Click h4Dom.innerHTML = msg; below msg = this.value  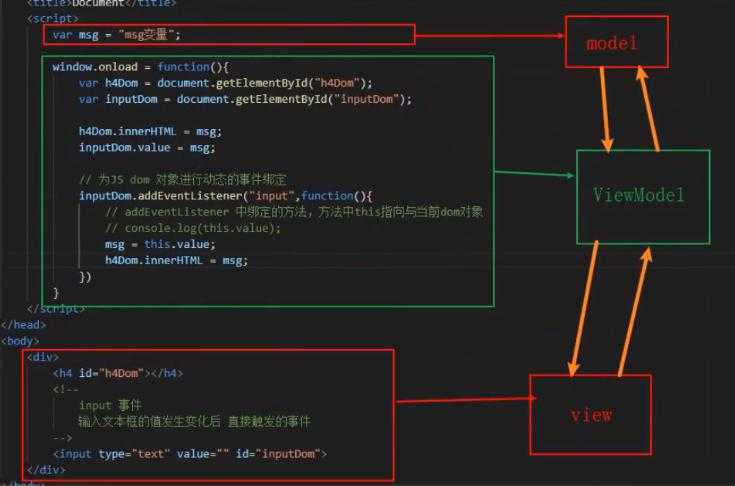click(x=176, y=261)
